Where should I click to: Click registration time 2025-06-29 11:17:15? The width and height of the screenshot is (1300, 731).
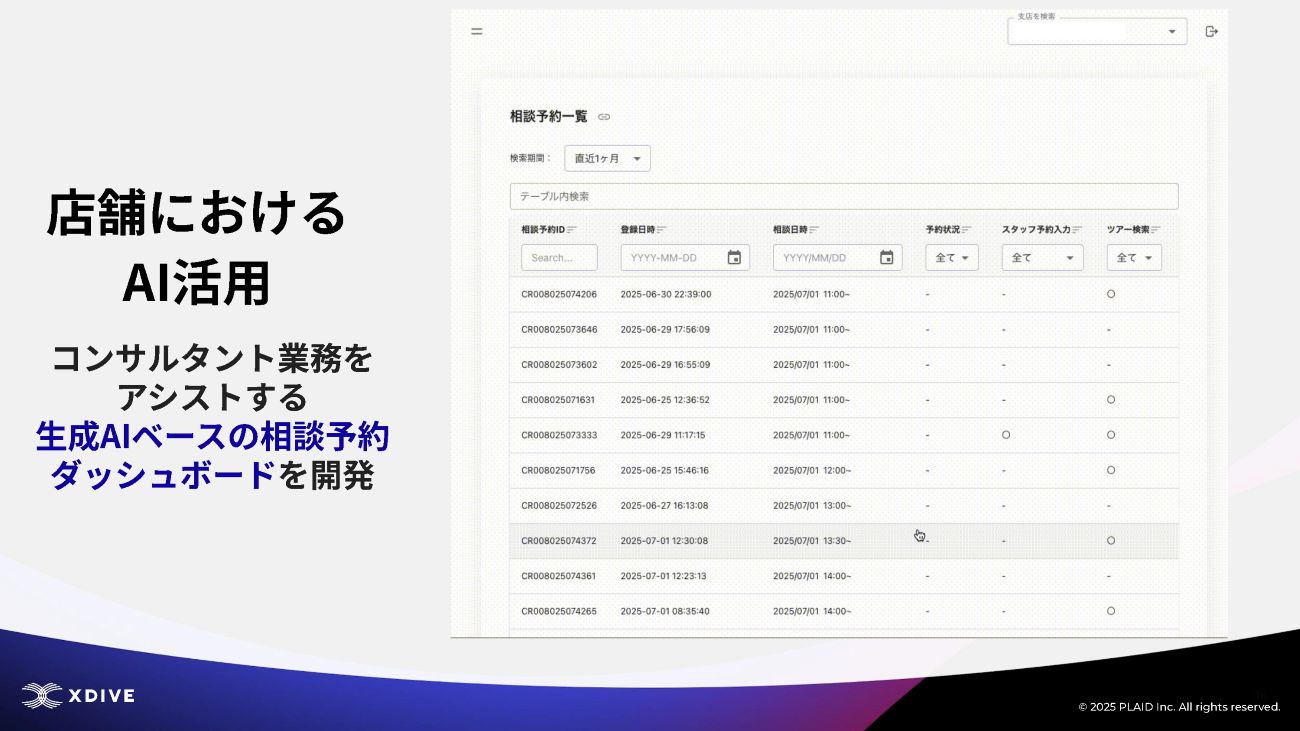[663, 435]
